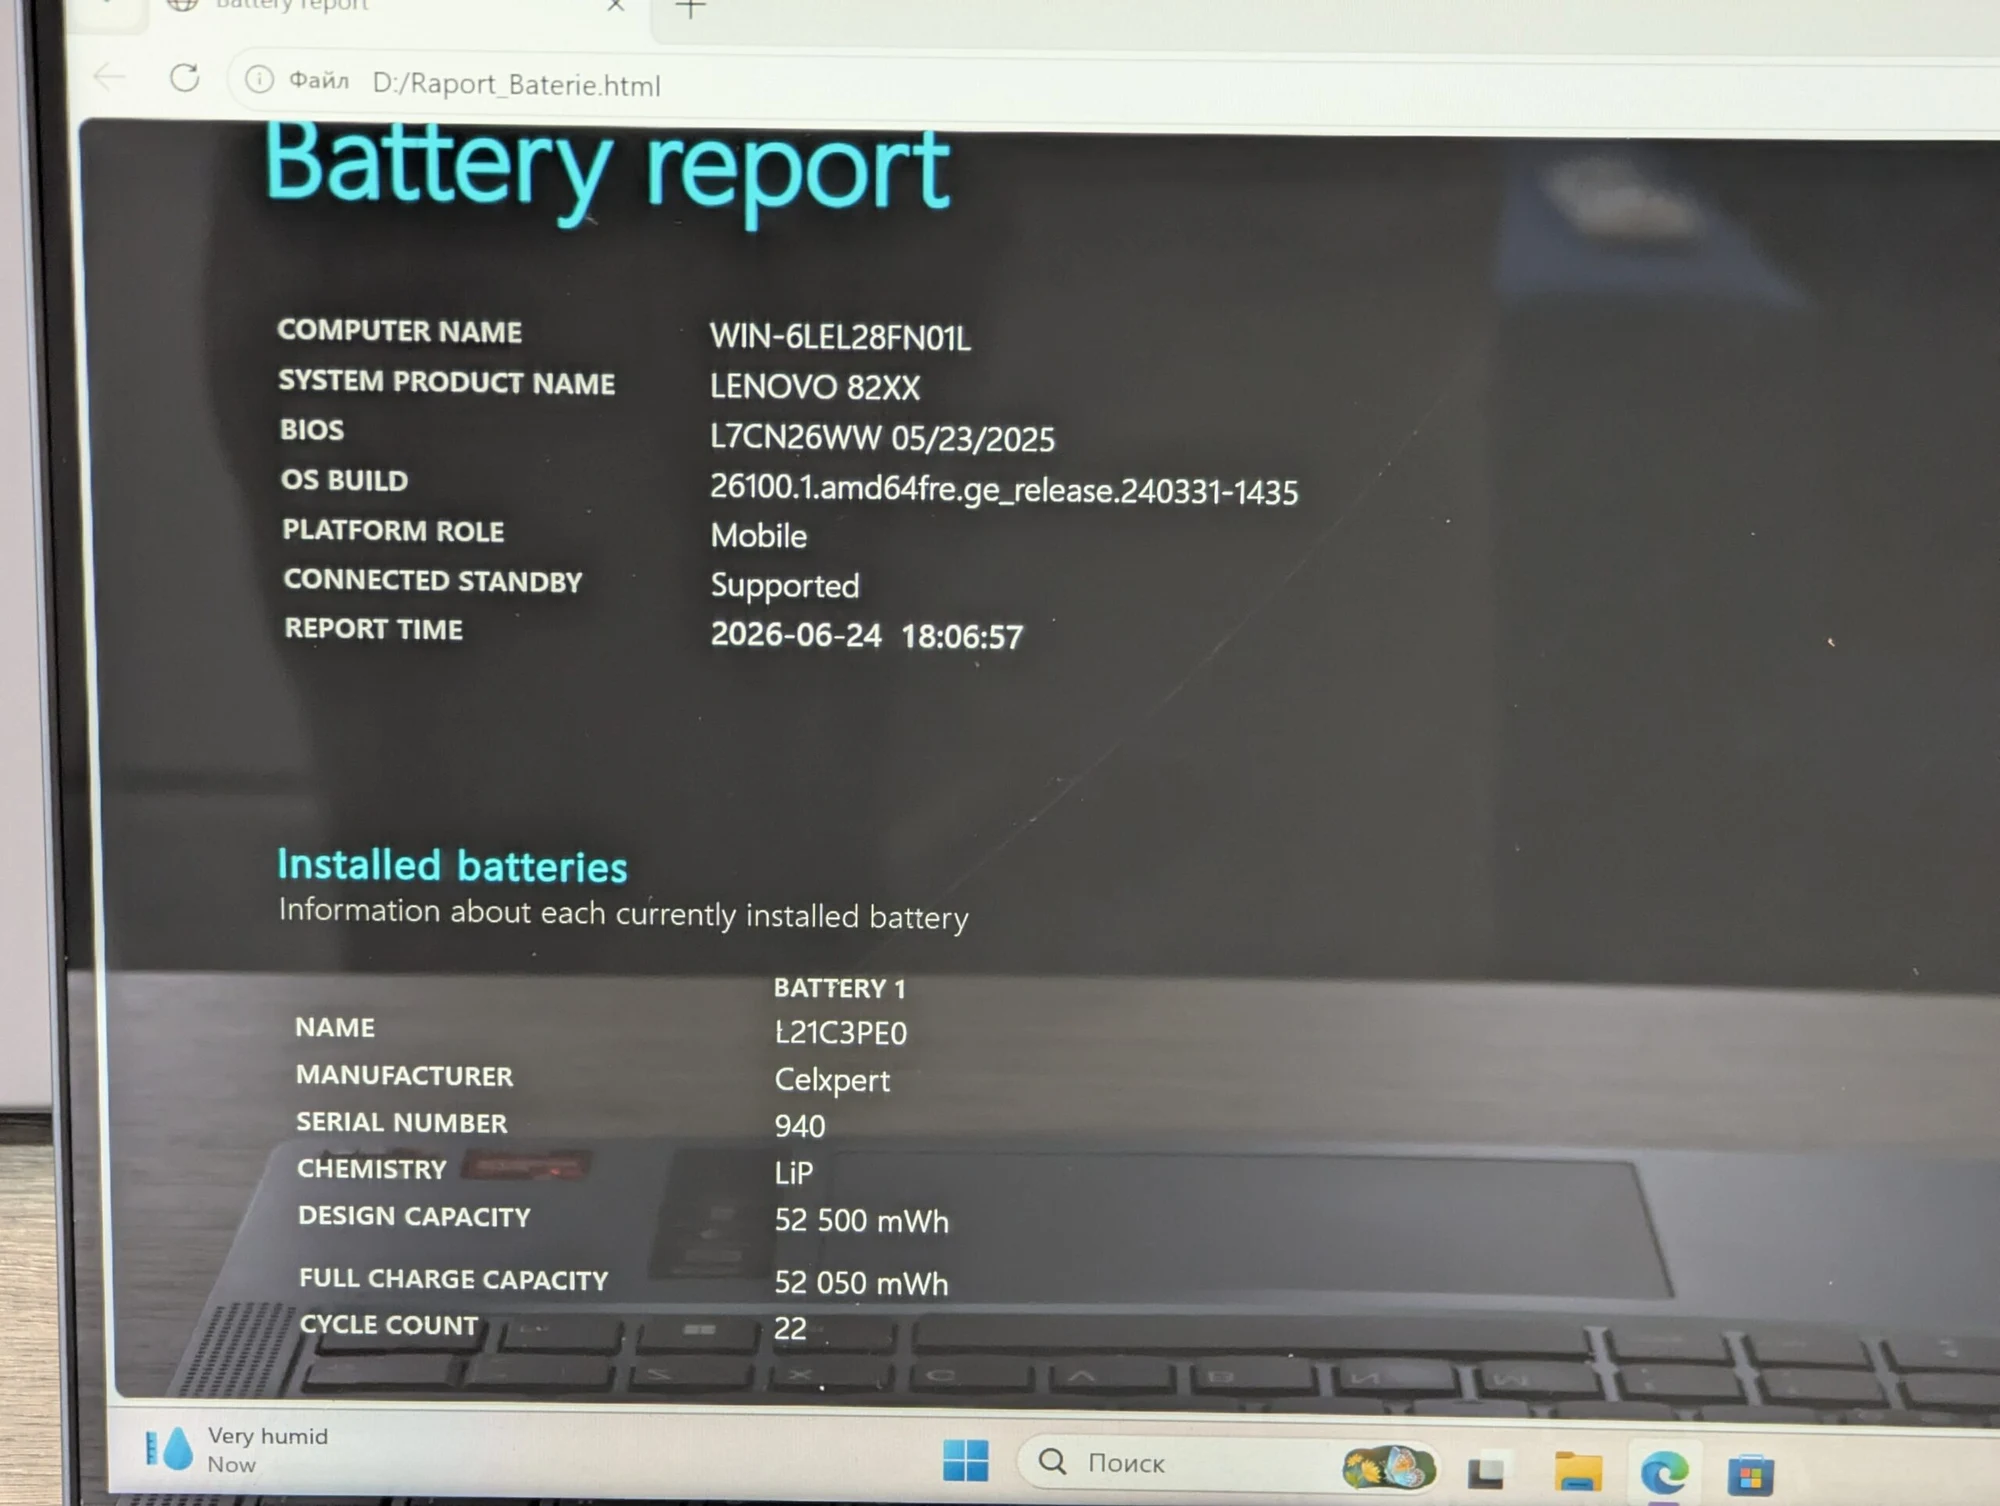The width and height of the screenshot is (2000, 1506).
Task: Click chemistry value LiP
Action: click(x=793, y=1173)
